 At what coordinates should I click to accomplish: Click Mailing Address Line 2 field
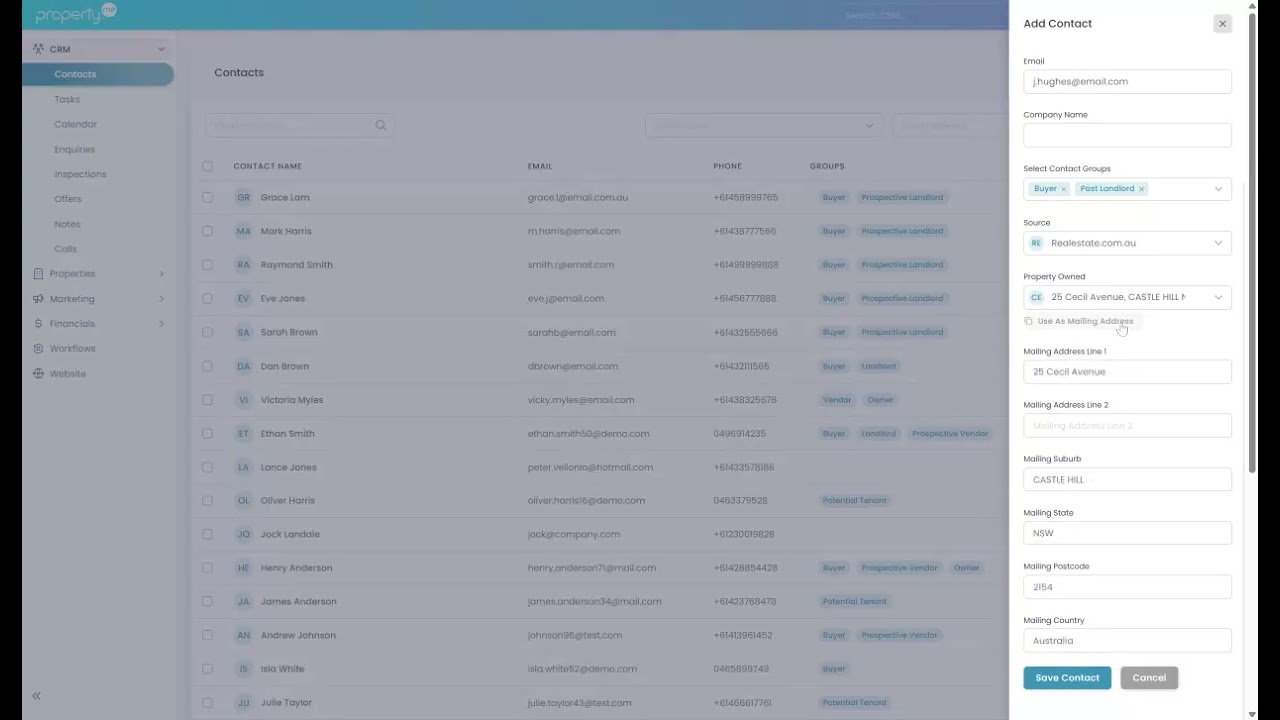pyautogui.click(x=1127, y=426)
